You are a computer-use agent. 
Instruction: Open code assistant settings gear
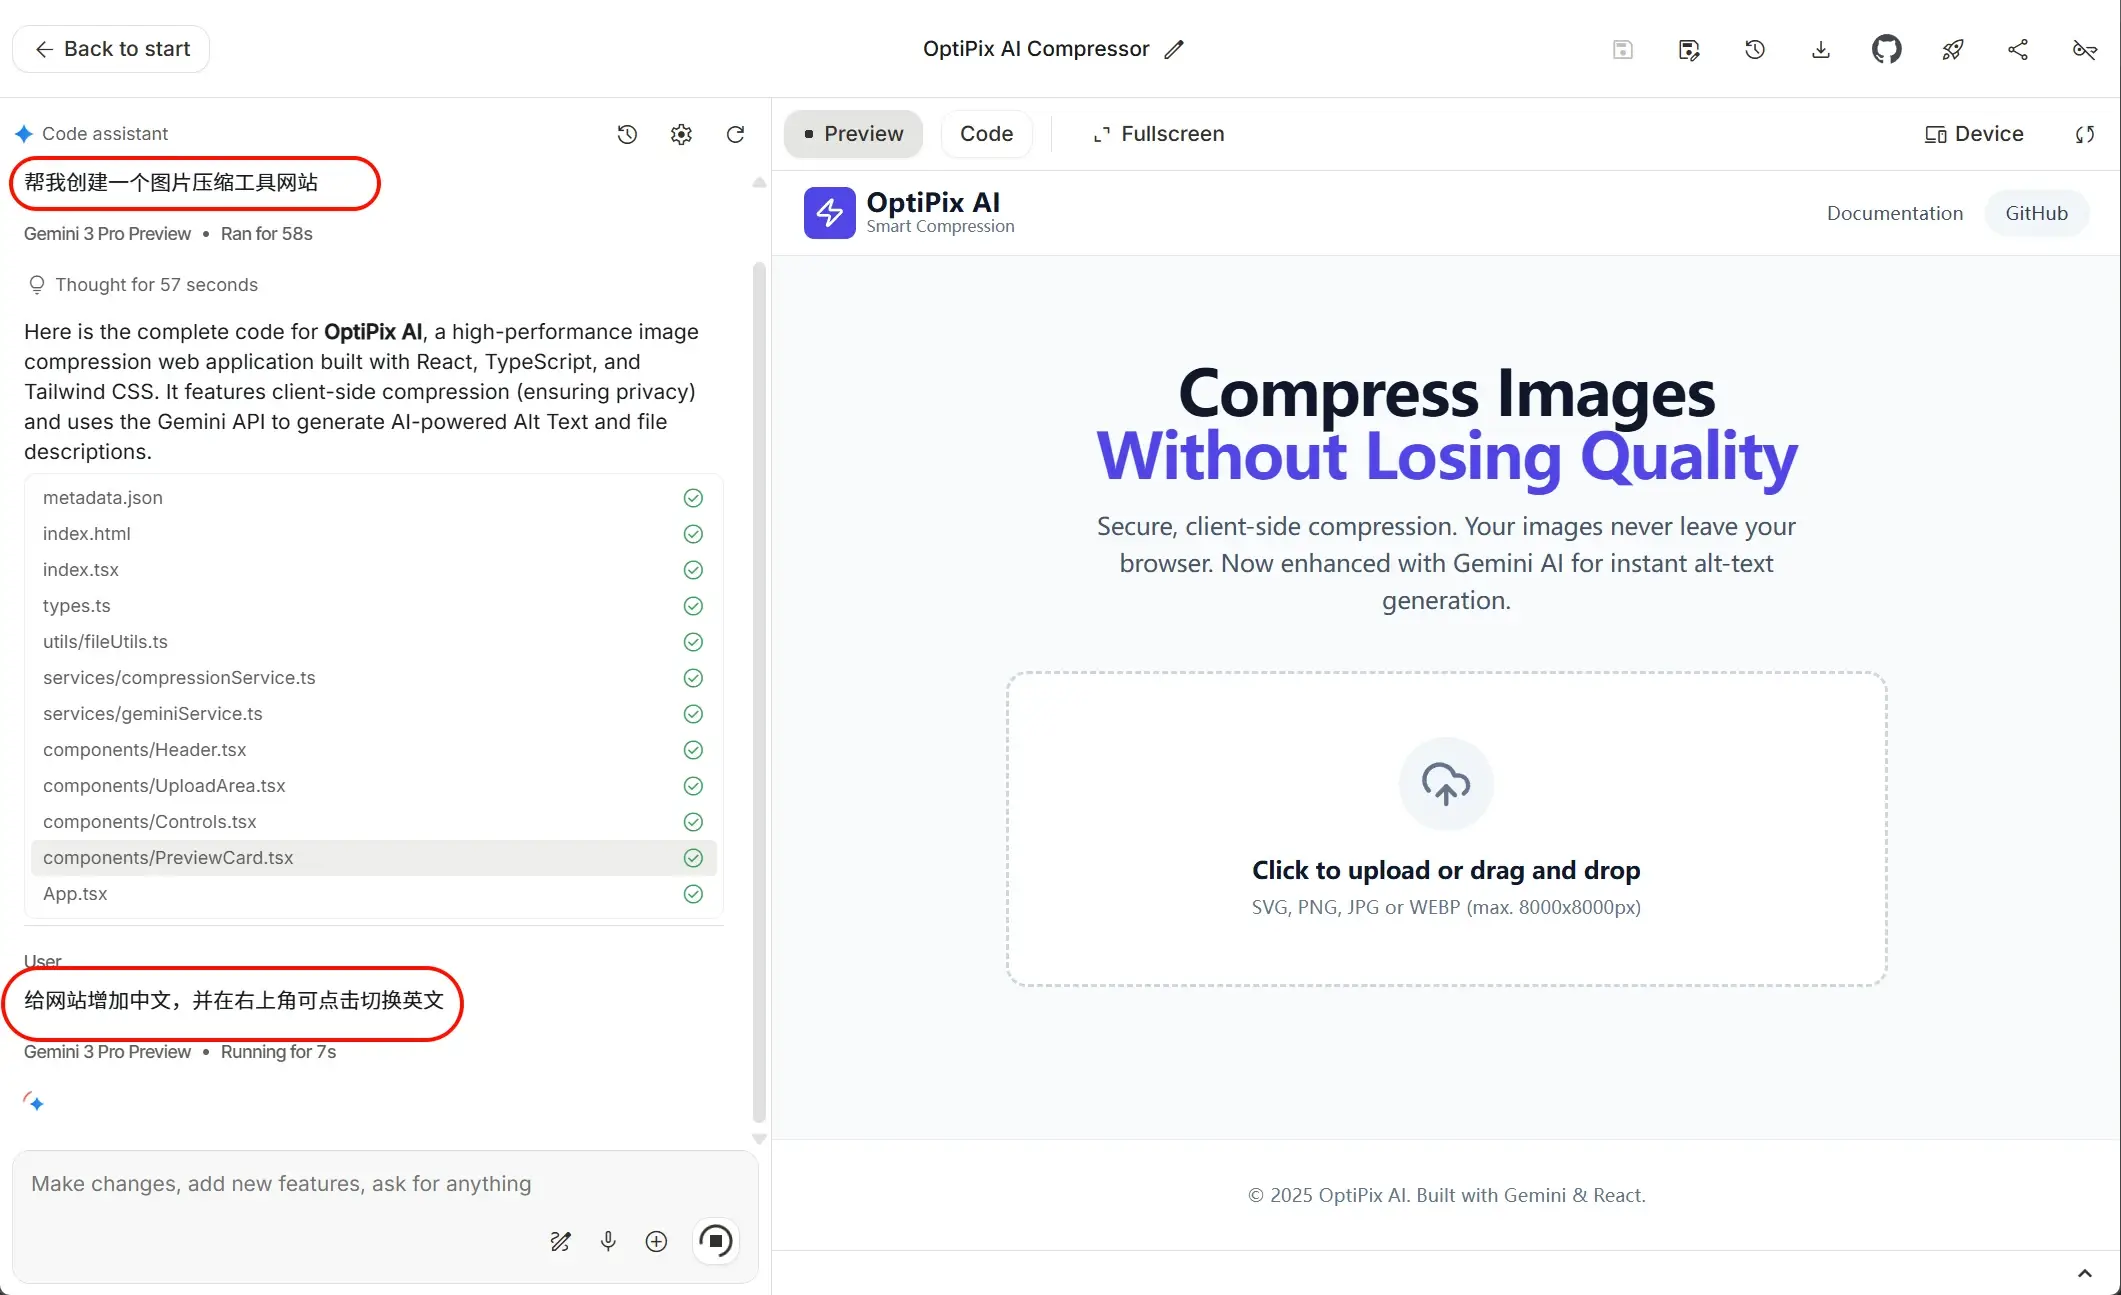click(x=681, y=134)
